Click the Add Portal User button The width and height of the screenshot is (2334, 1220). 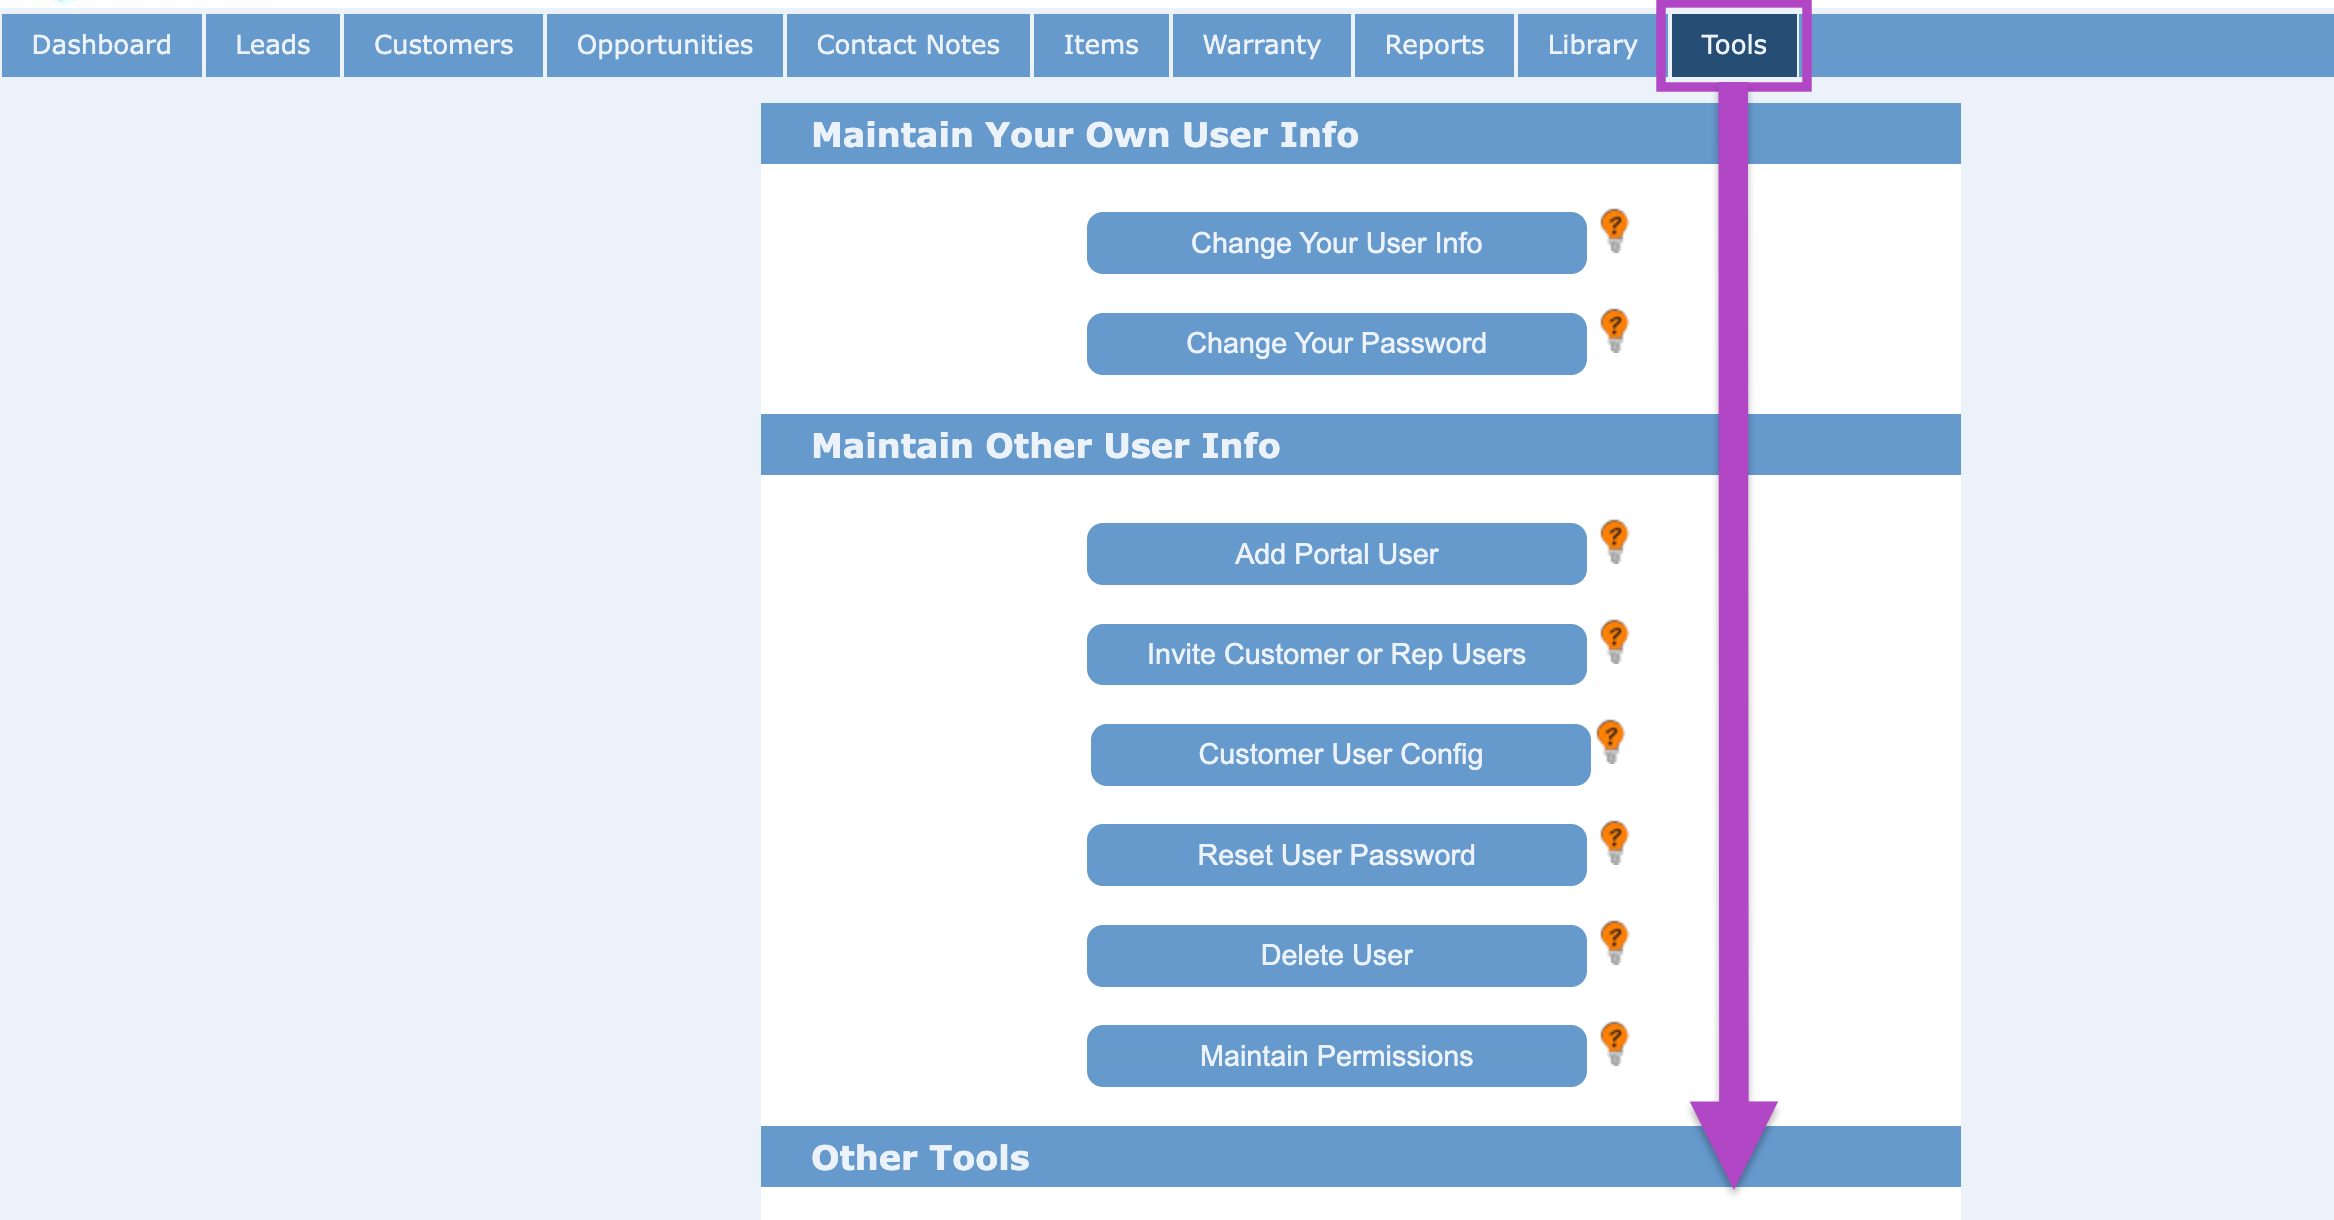point(1336,554)
